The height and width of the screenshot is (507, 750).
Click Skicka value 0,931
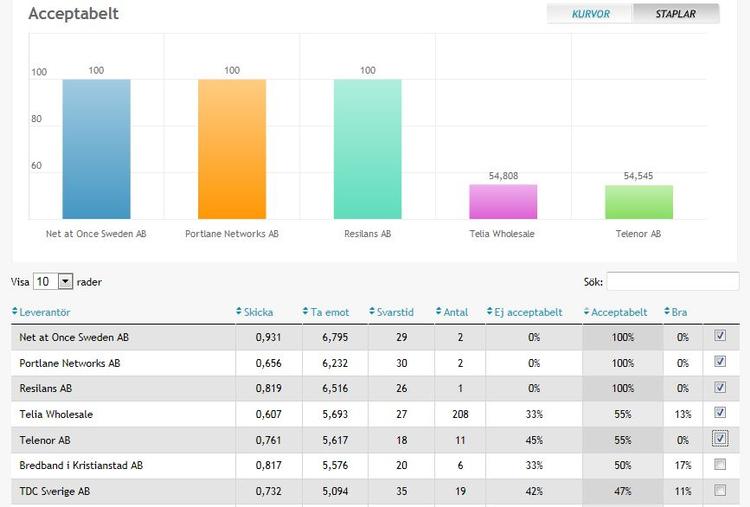(268, 337)
